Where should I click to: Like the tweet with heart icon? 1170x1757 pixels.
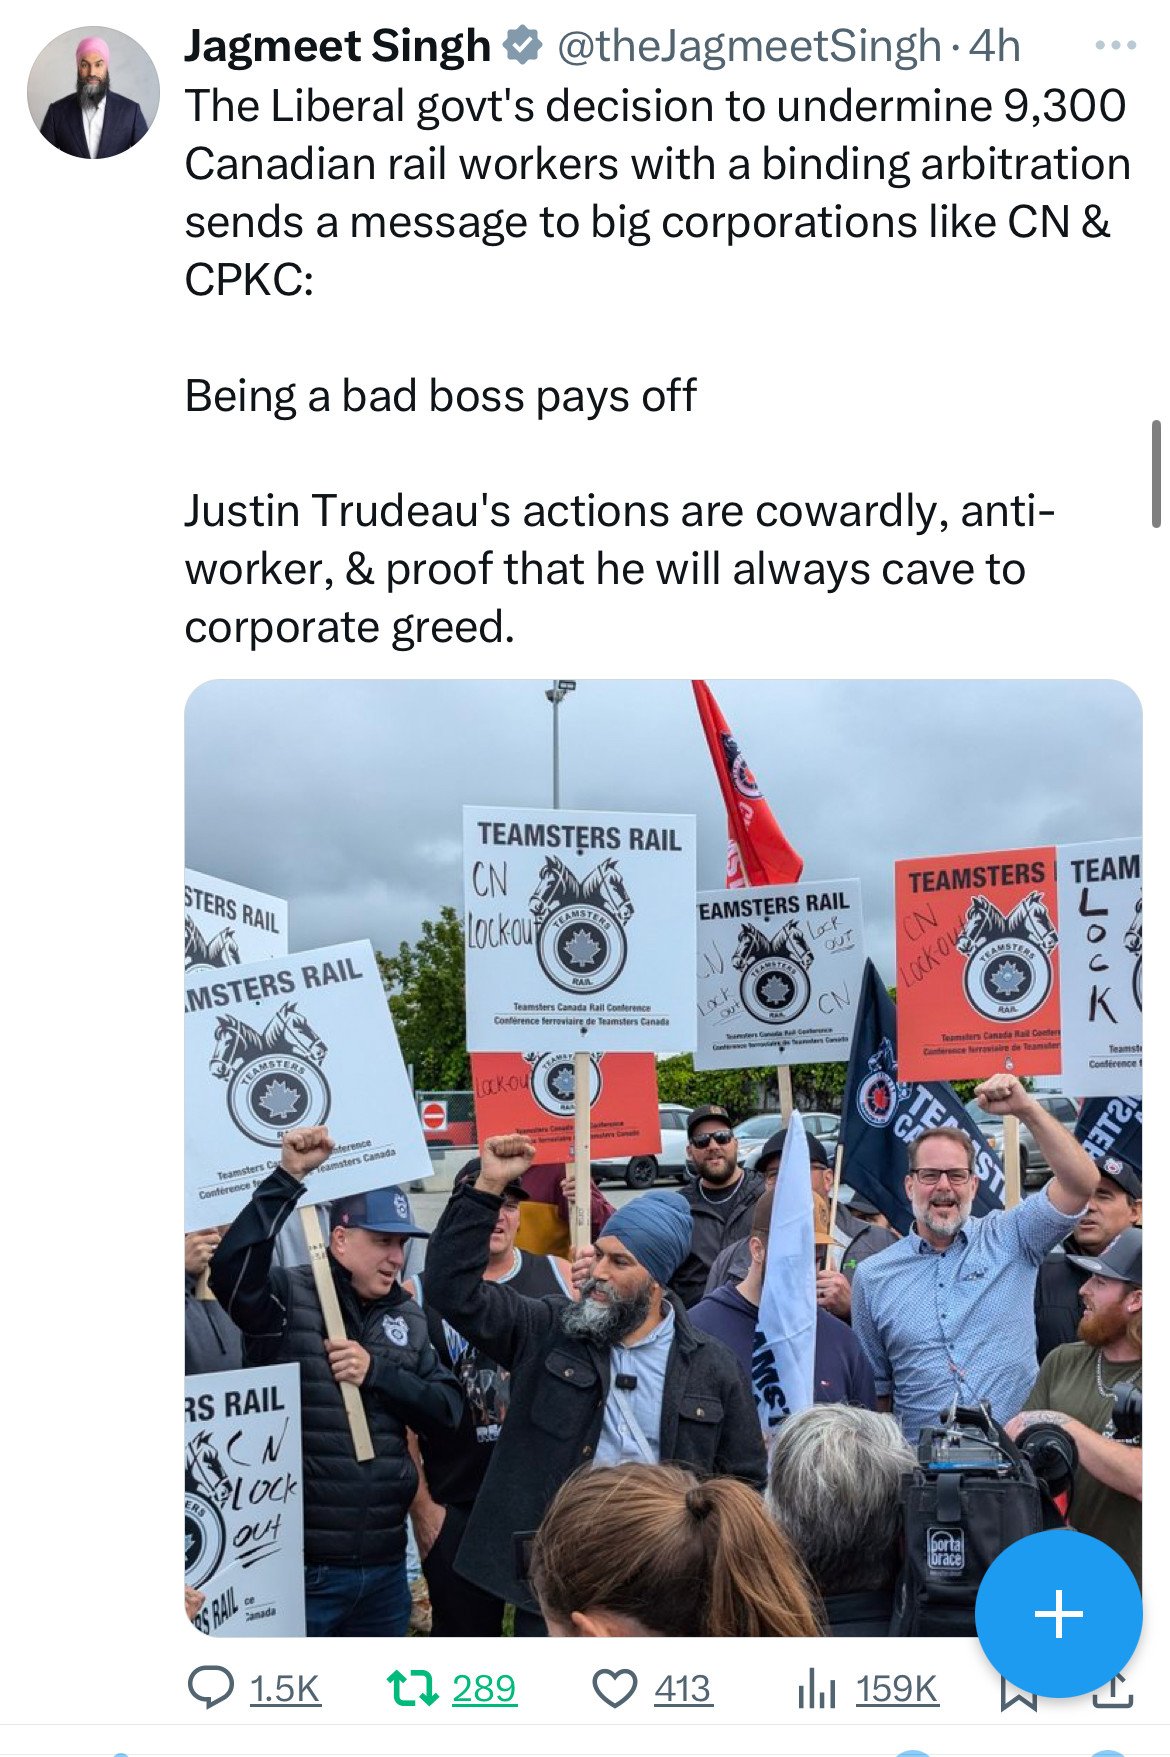coord(615,1689)
